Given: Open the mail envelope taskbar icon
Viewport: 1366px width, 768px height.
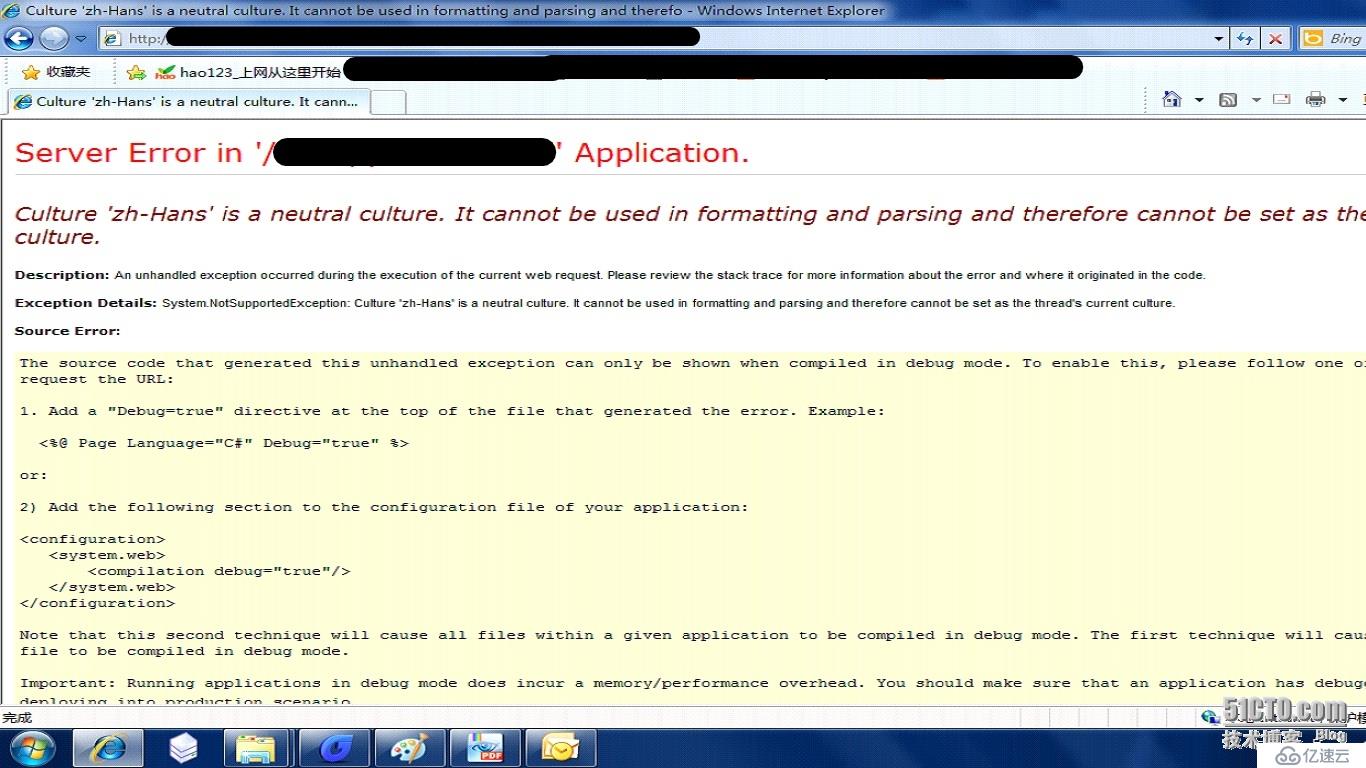Looking at the screenshot, I should (x=561, y=748).
